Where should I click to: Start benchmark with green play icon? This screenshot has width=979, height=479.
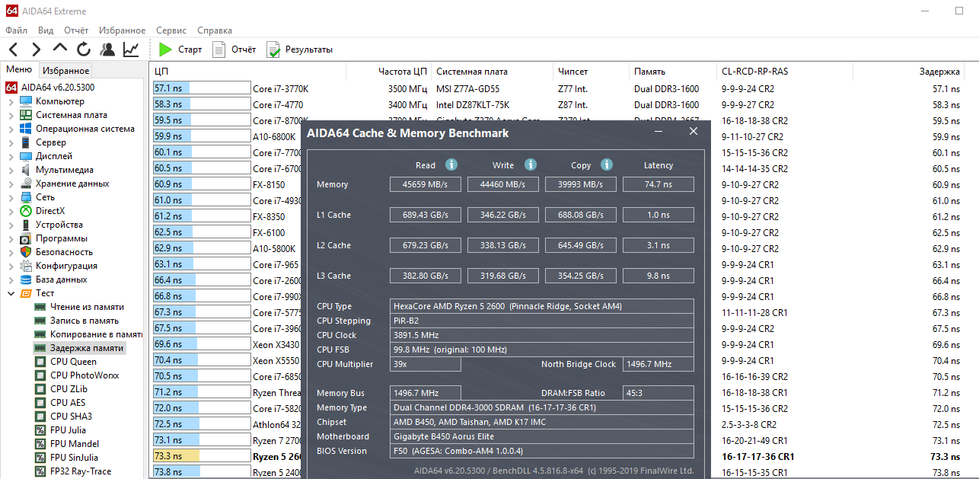(165, 49)
